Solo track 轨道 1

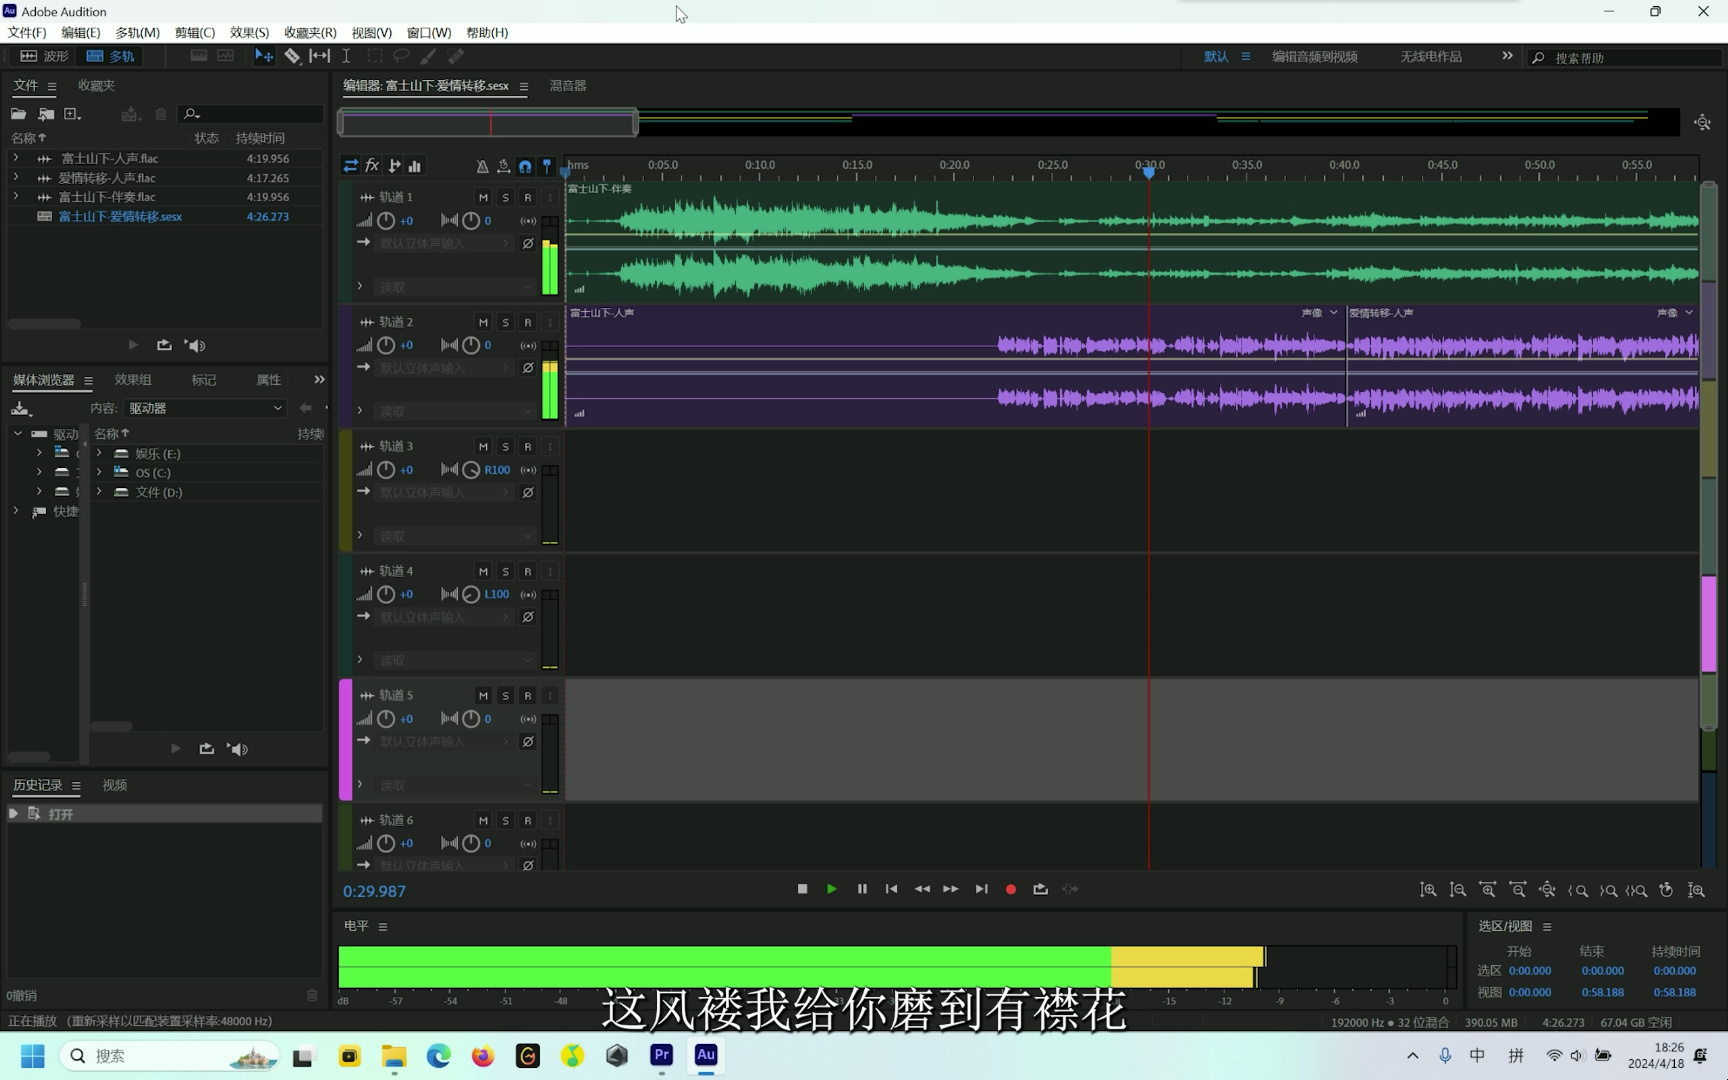click(x=505, y=198)
